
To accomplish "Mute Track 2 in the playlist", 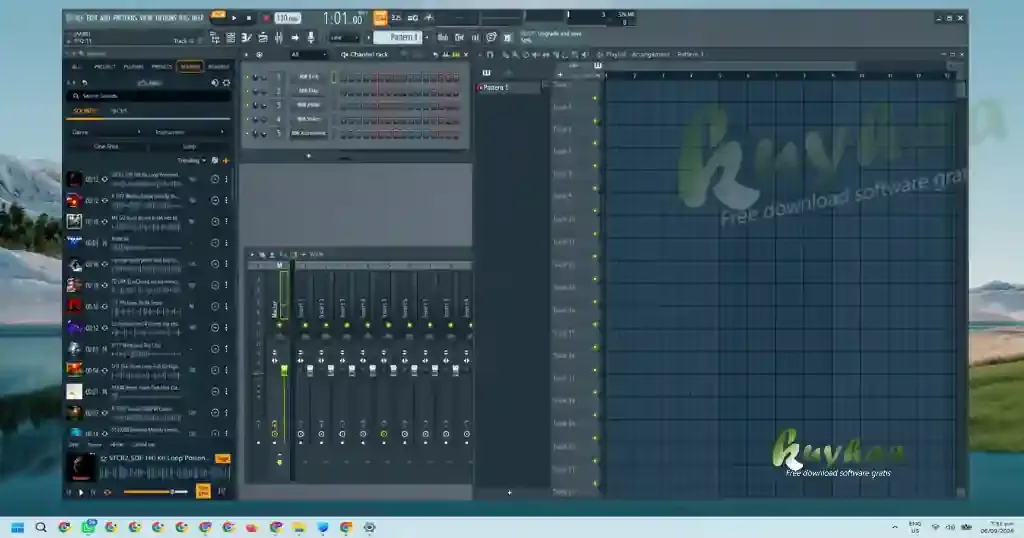I will (595, 121).
